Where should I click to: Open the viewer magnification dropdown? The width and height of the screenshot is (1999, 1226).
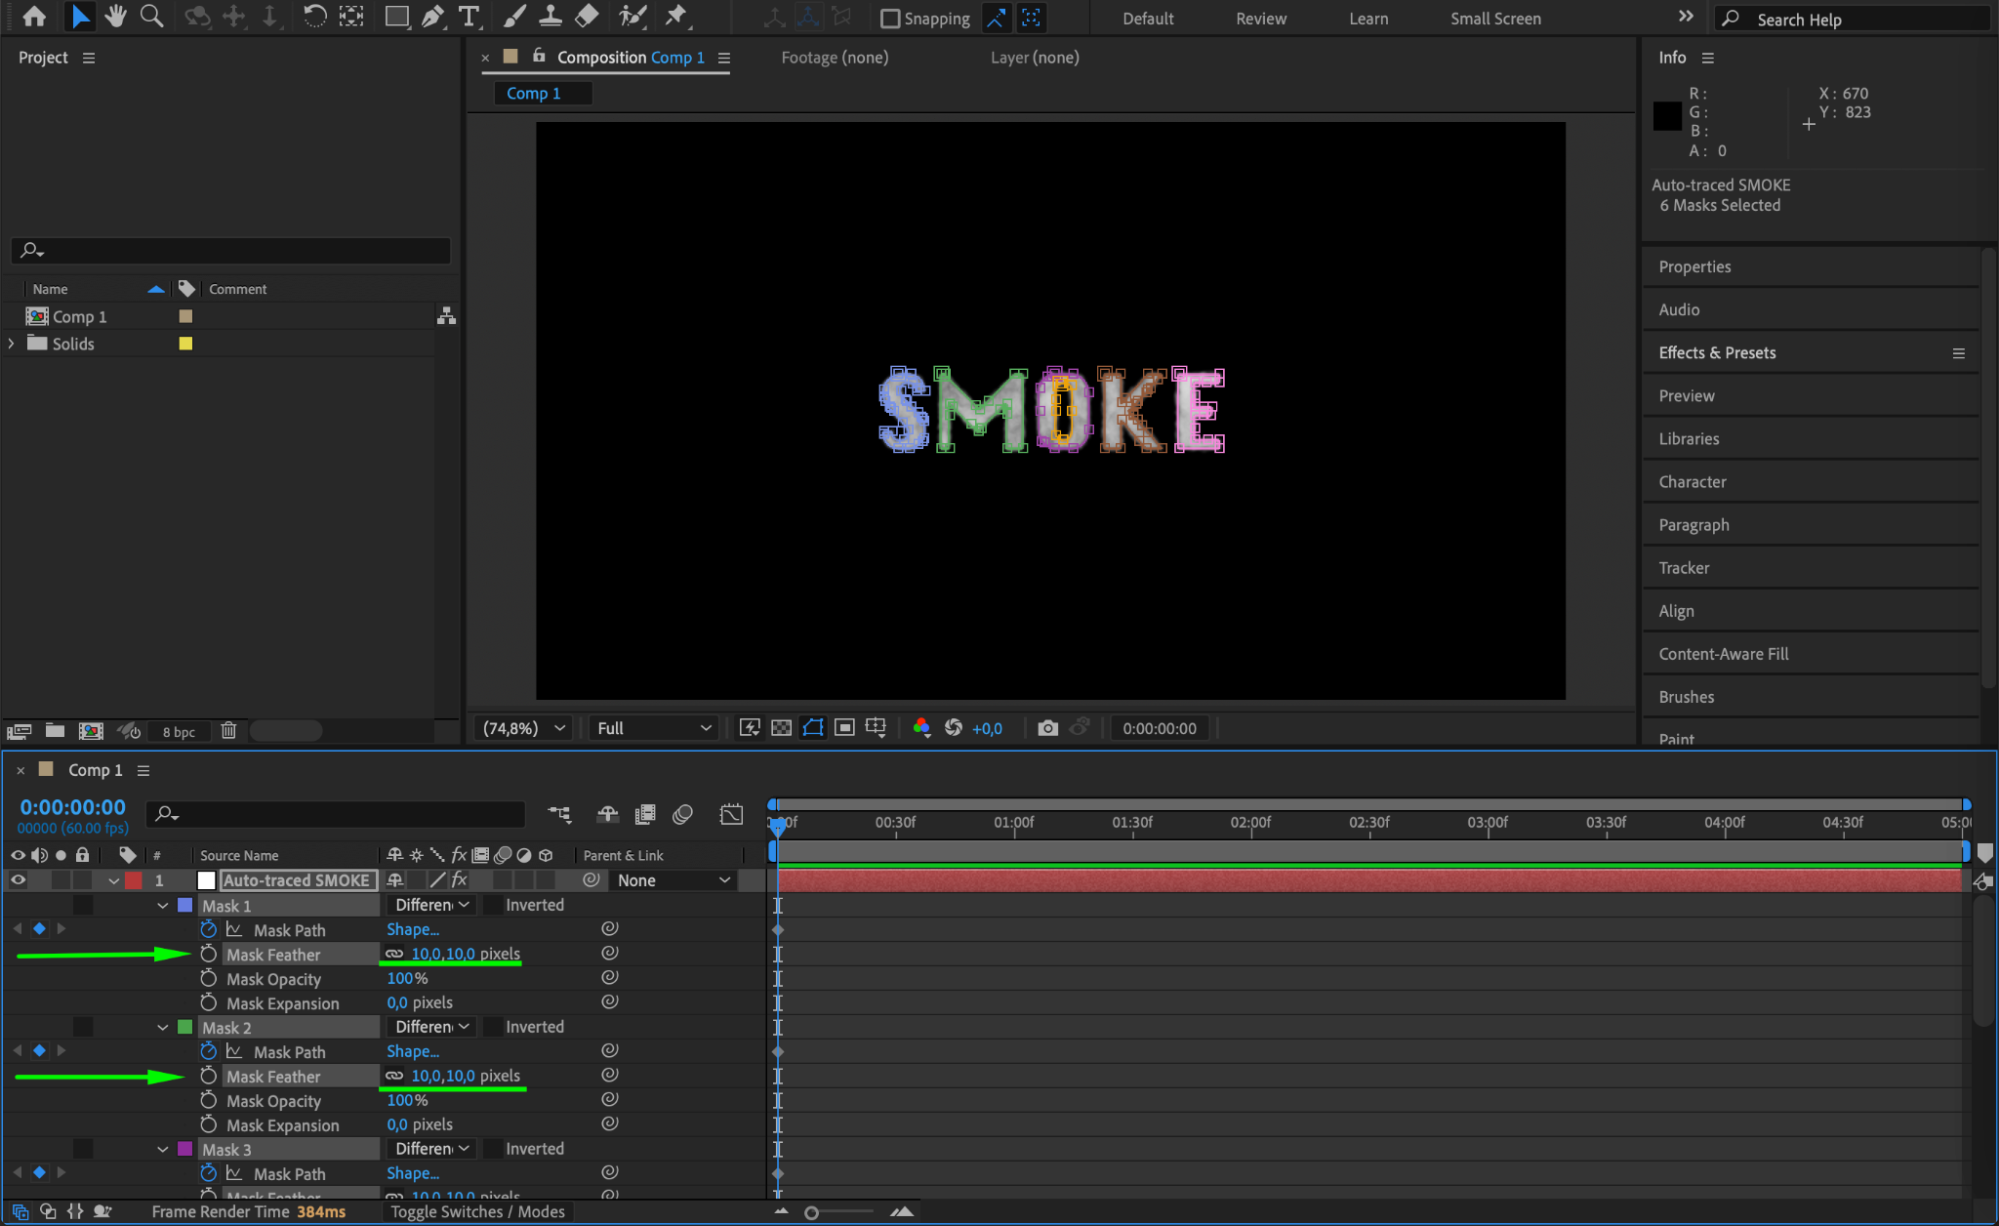pyautogui.click(x=524, y=728)
